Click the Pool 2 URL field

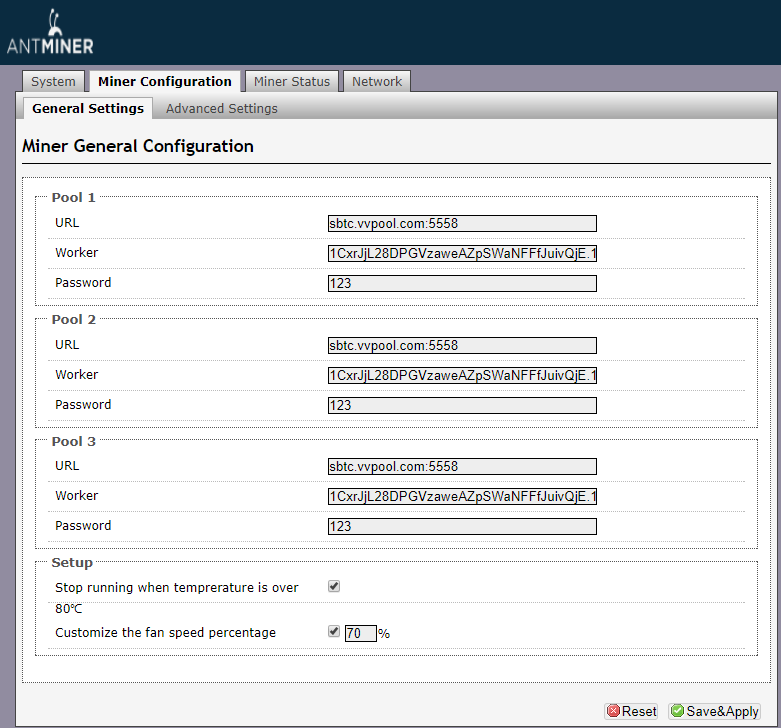click(462, 346)
